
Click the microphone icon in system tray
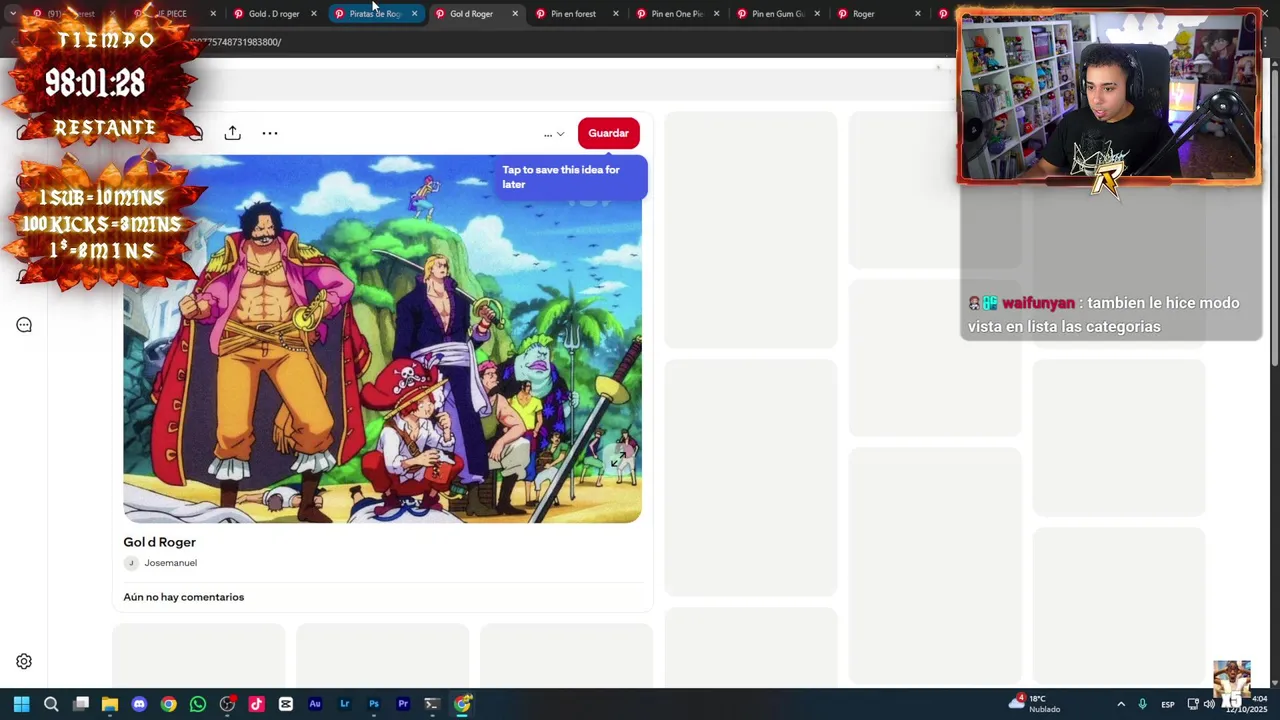[1142, 704]
